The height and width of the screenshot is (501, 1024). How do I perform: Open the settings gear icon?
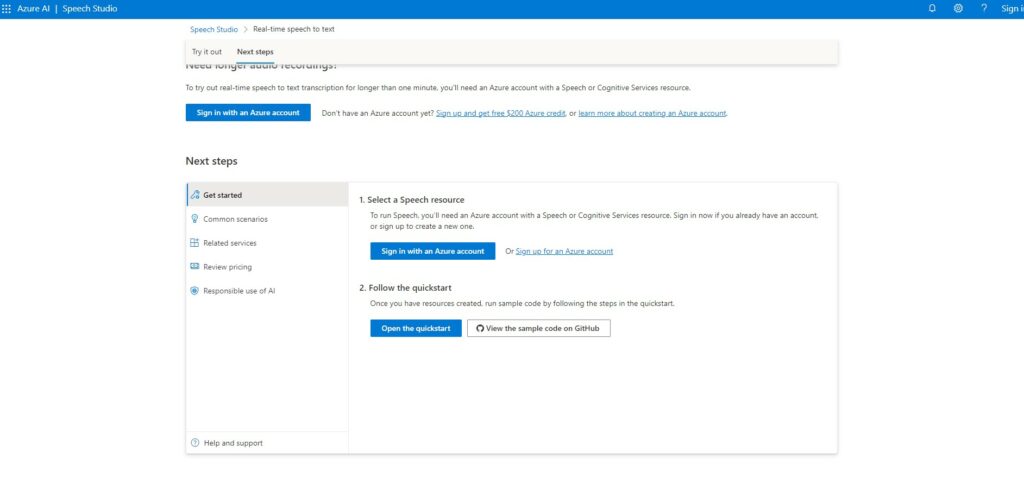click(x=958, y=8)
